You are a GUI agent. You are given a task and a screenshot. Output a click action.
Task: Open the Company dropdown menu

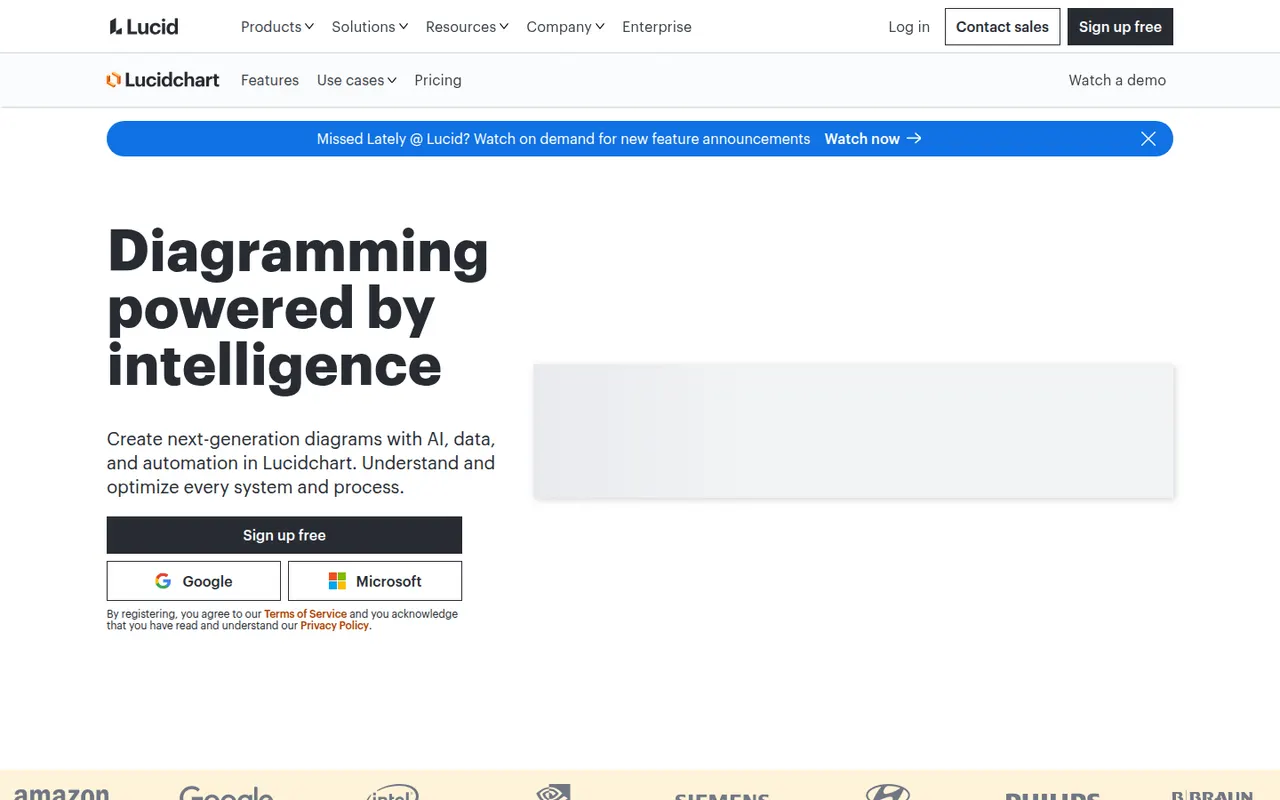tap(565, 27)
